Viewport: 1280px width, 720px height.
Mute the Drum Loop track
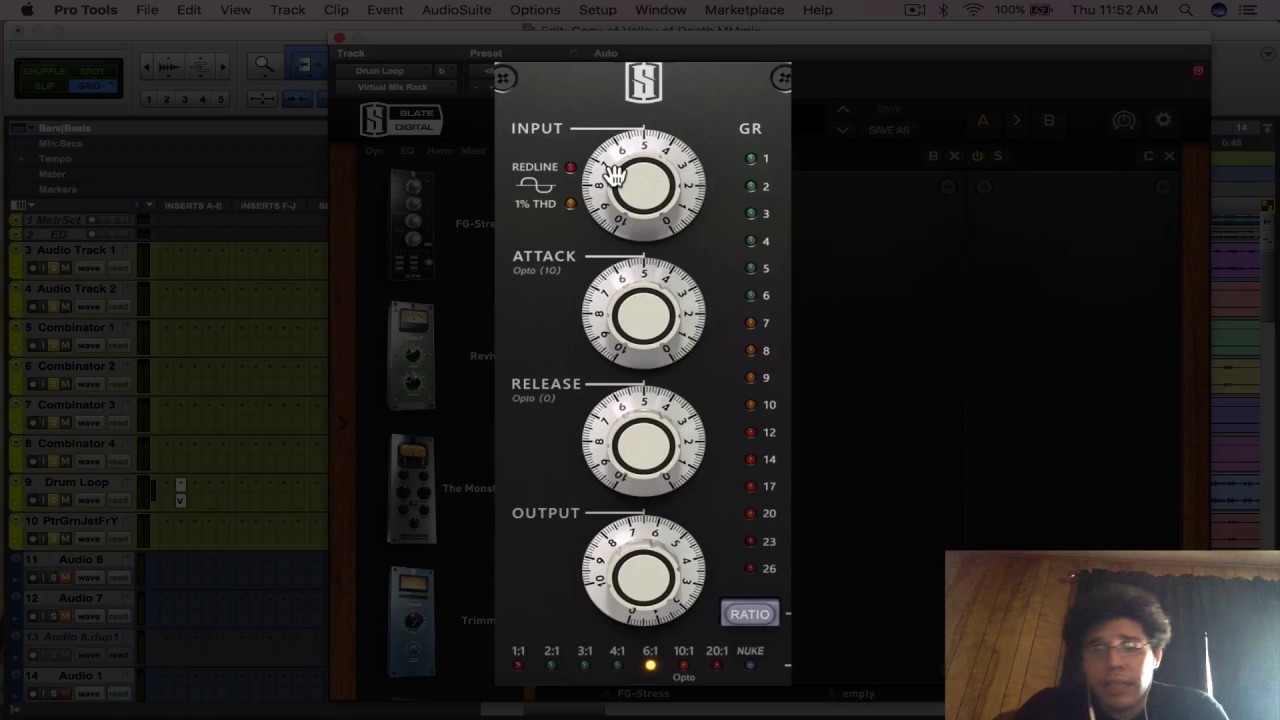66,500
